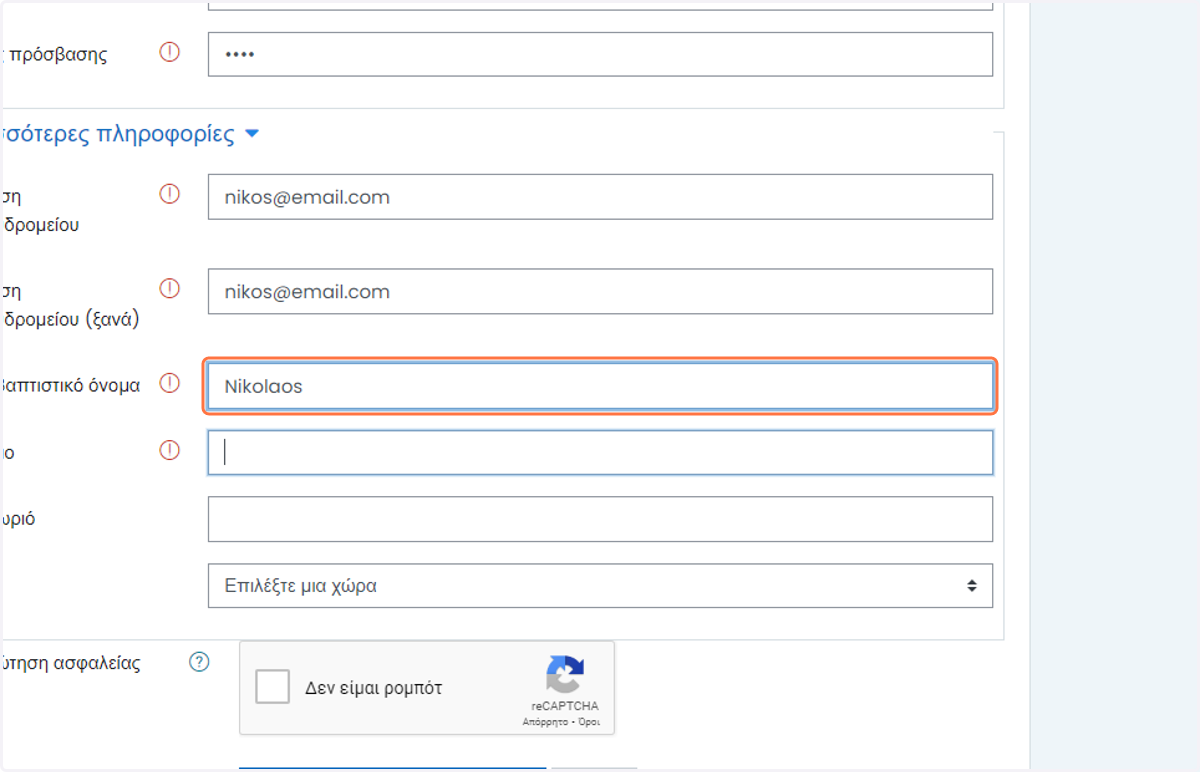Click the "απτιστικό όνομα" label text
Screen dimensions: 1200x772
tap(70, 385)
